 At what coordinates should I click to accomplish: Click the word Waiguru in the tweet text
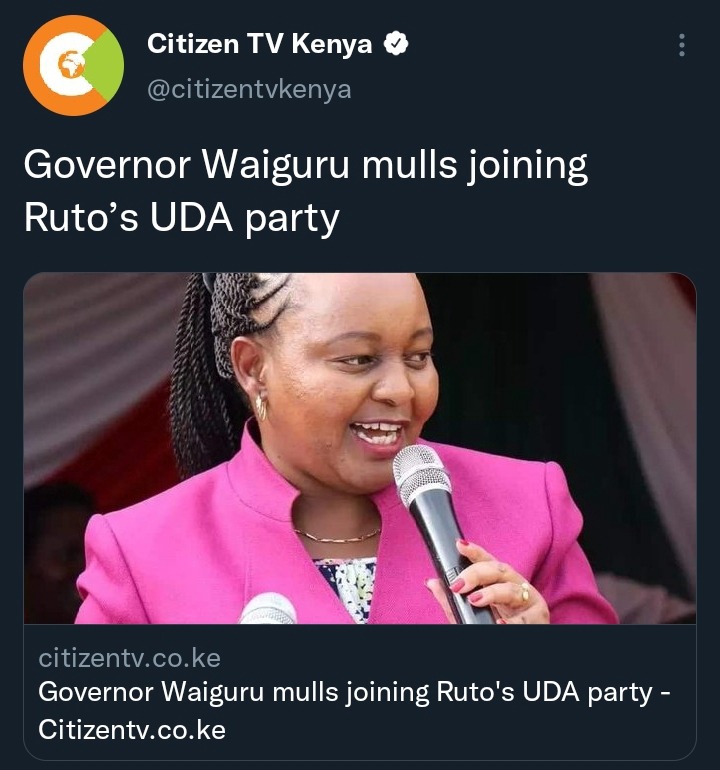point(276,166)
